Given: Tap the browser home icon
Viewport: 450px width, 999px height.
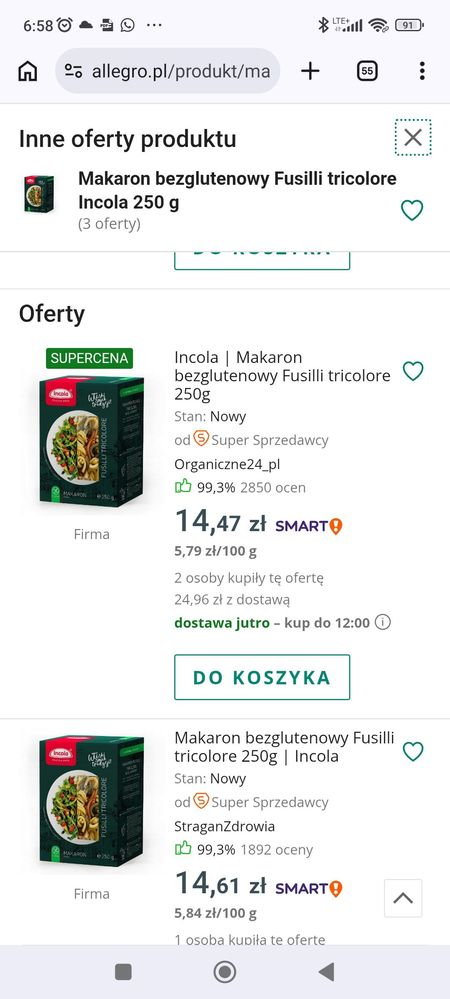Looking at the screenshot, I should point(27,71).
